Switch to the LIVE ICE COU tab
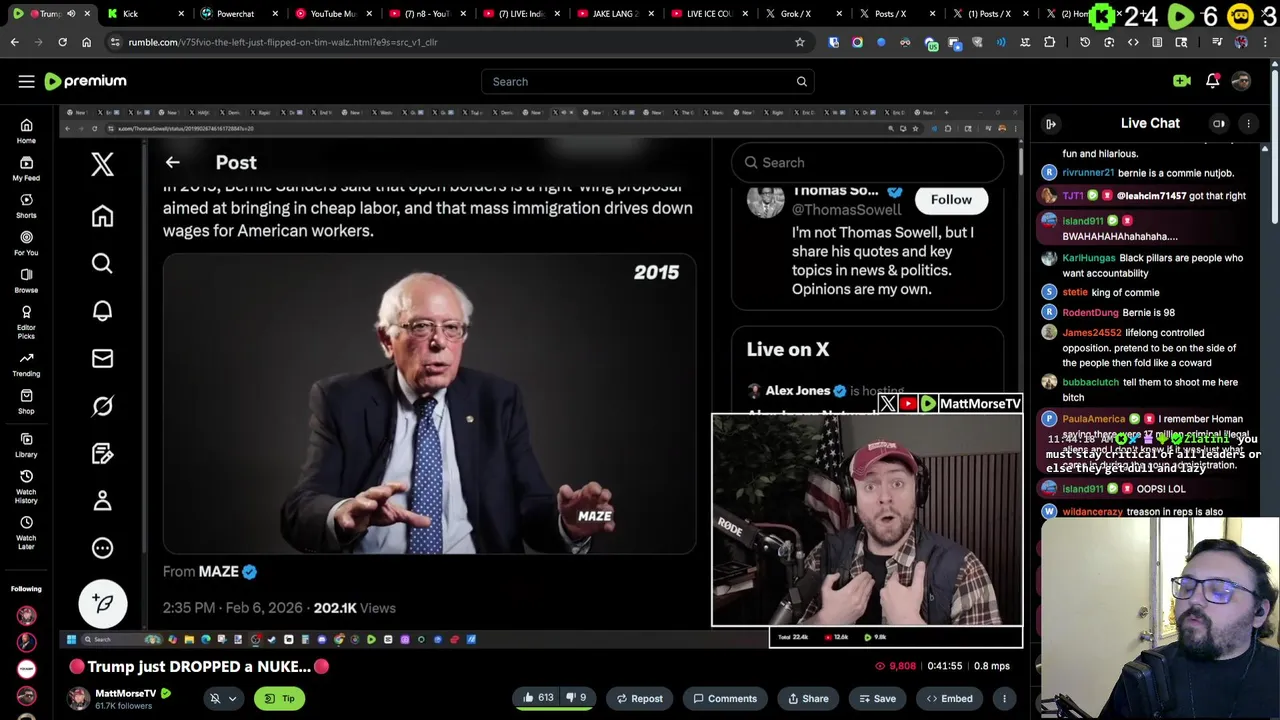 click(709, 14)
